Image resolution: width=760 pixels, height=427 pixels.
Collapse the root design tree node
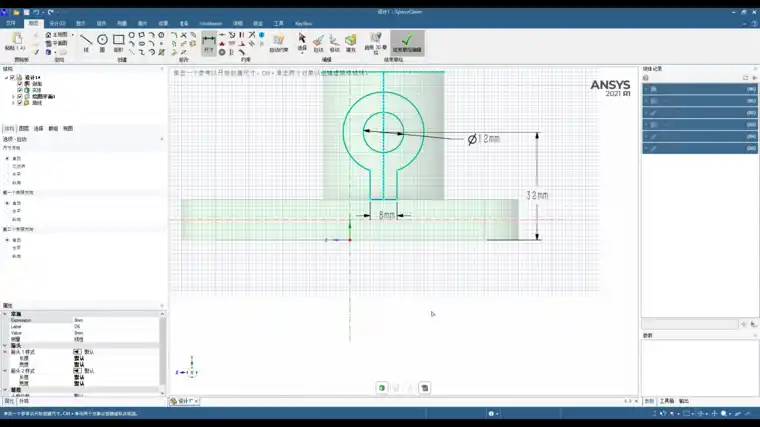tap(7, 78)
